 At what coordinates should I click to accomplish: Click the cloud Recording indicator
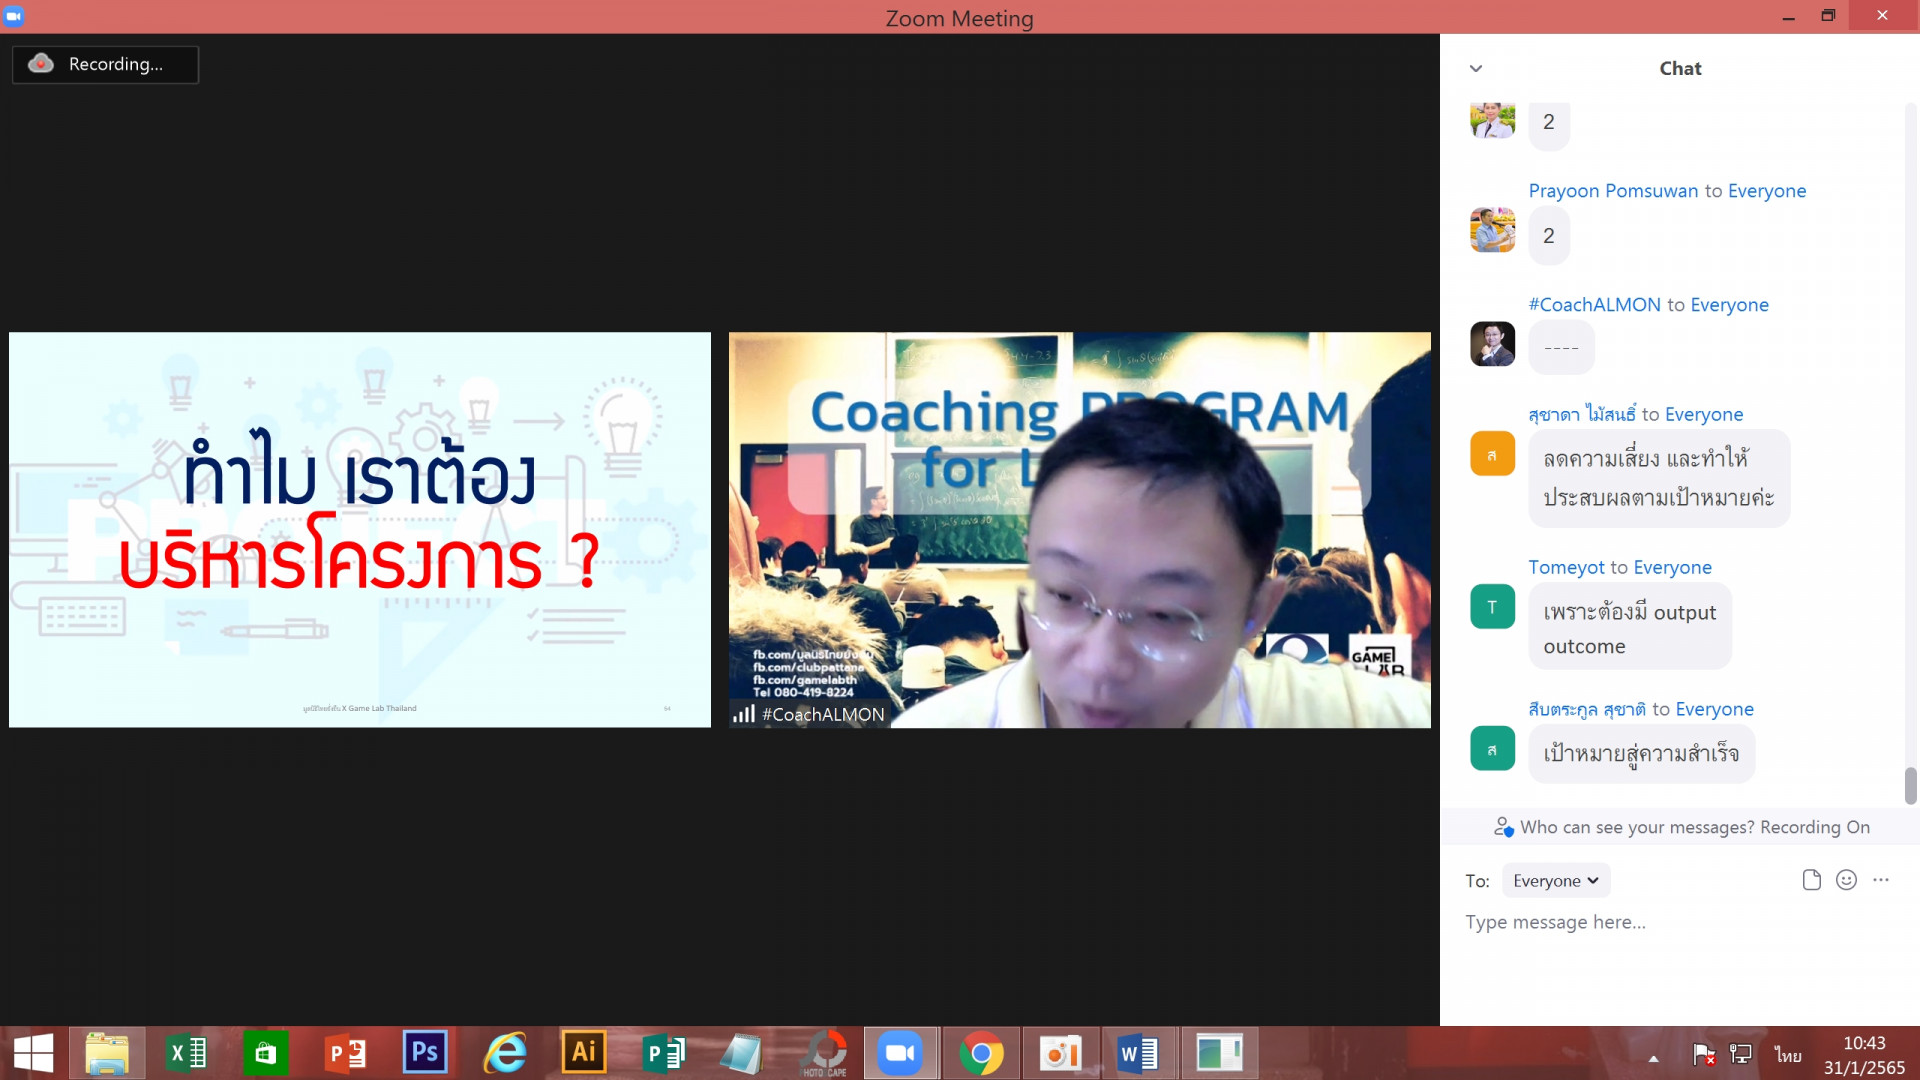click(105, 64)
